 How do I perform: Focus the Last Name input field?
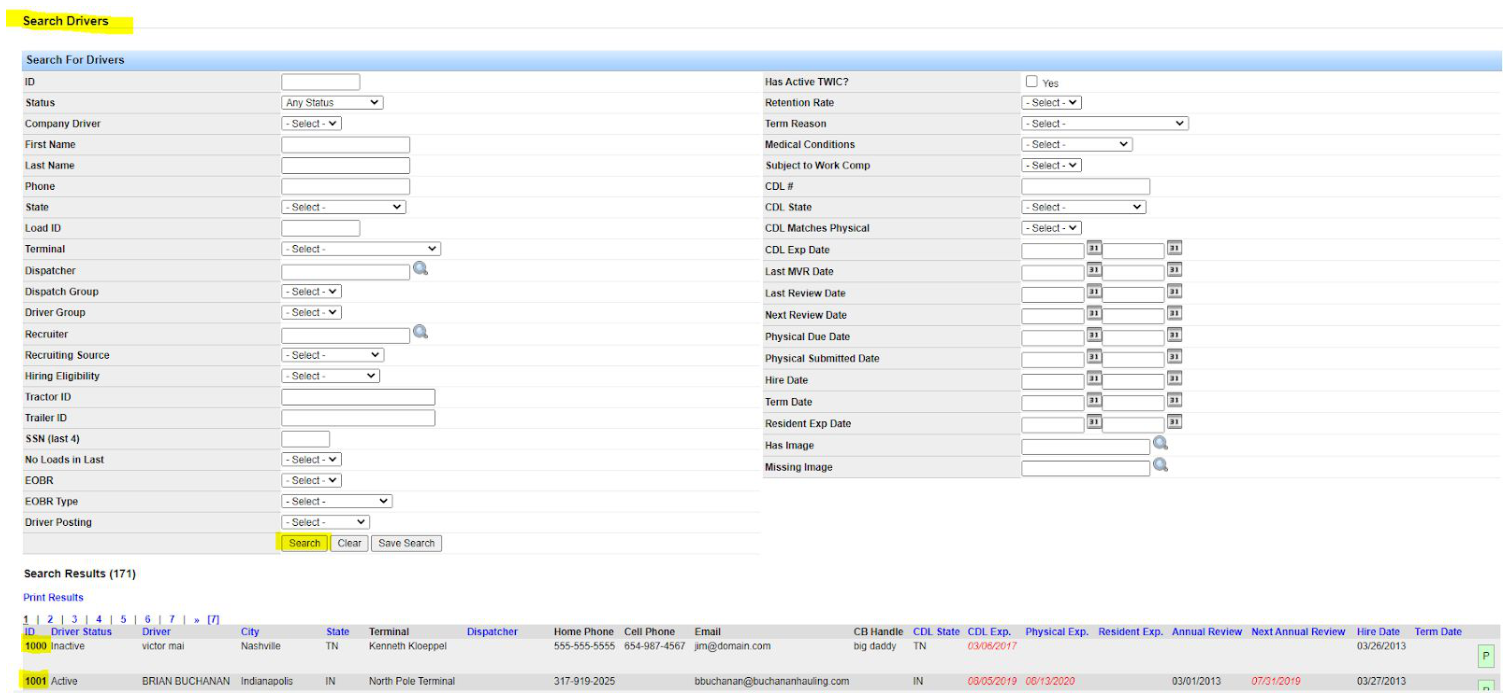[345, 165]
